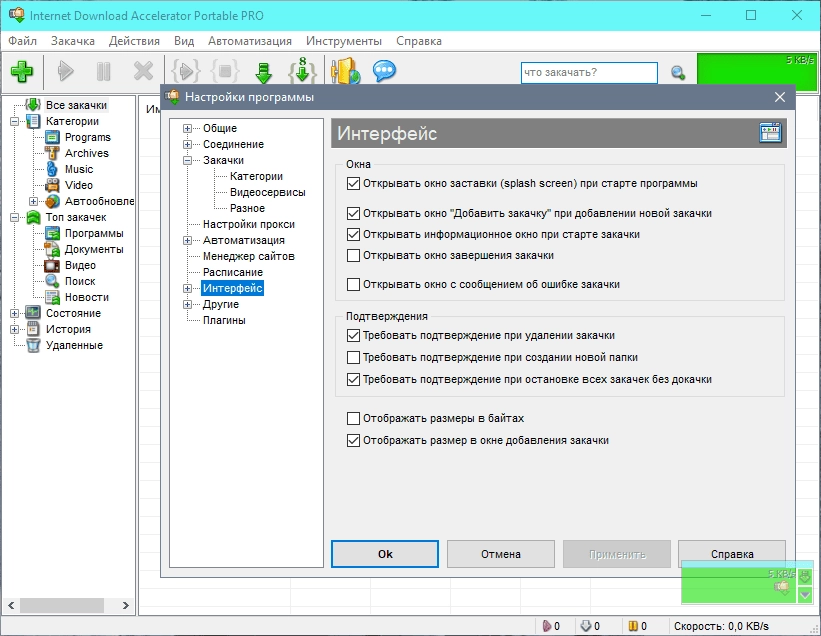This screenshot has height=636, width=821.
Task: Open the Вид menu
Action: point(184,41)
